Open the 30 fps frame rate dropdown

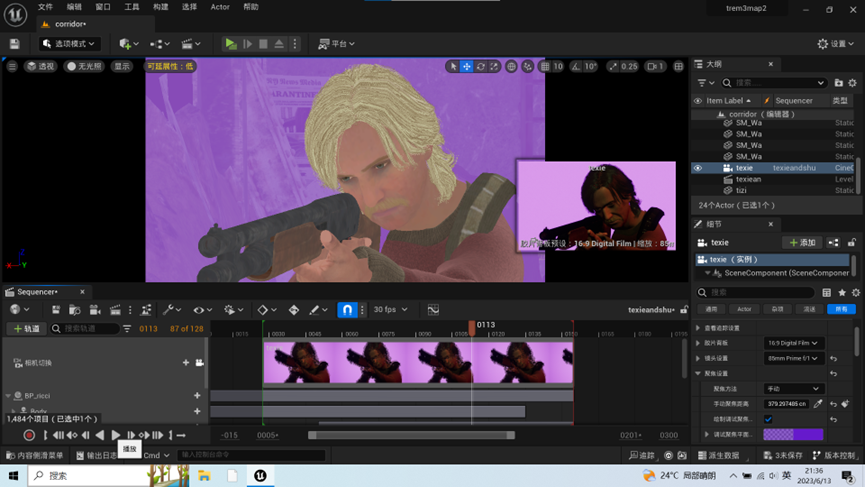390,310
